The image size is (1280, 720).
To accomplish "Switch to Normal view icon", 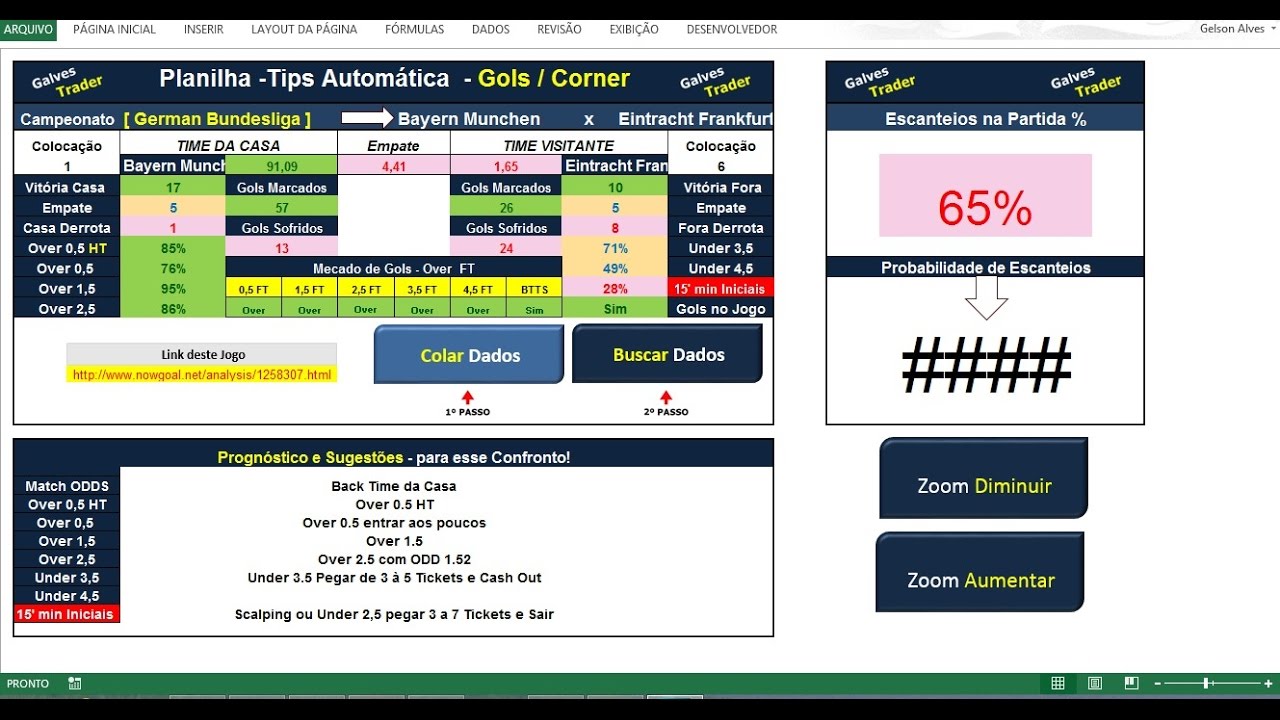I will pyautogui.click(x=1058, y=684).
